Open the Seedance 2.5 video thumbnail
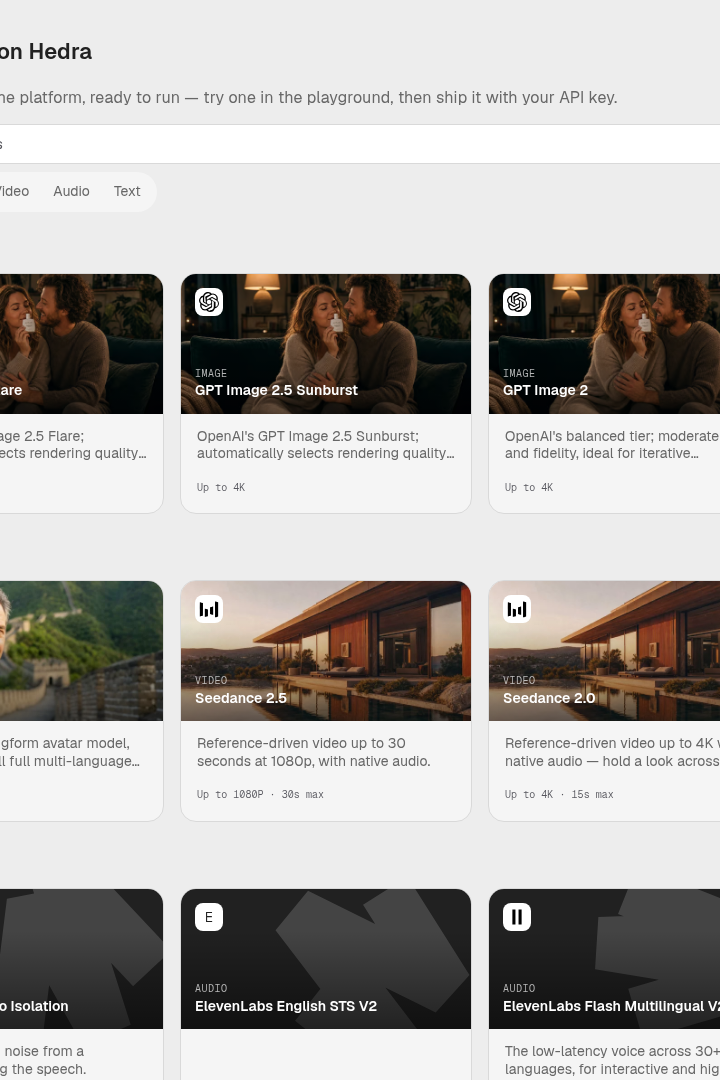This screenshot has height=1080, width=720. pyautogui.click(x=326, y=651)
